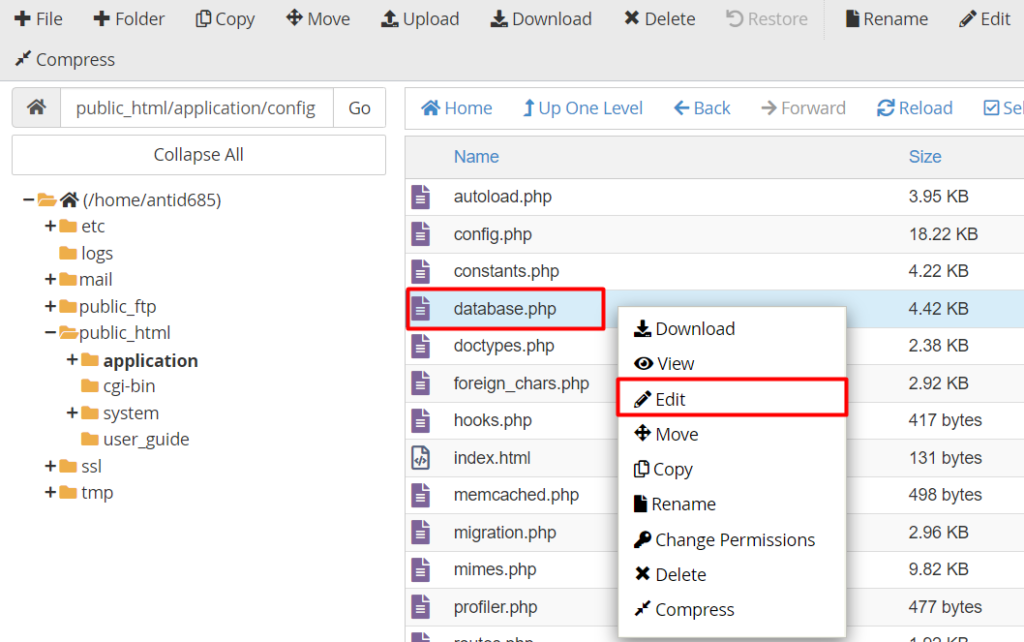Click Rename in the top toolbar
Screen dimensions: 1024x642
tap(886, 19)
